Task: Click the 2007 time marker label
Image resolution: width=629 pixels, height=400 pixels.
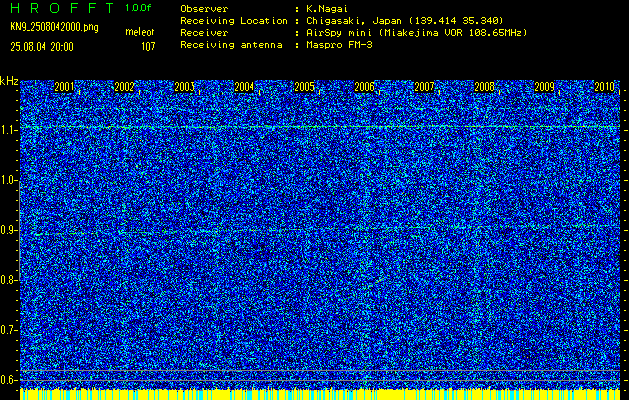Action: pos(424,87)
